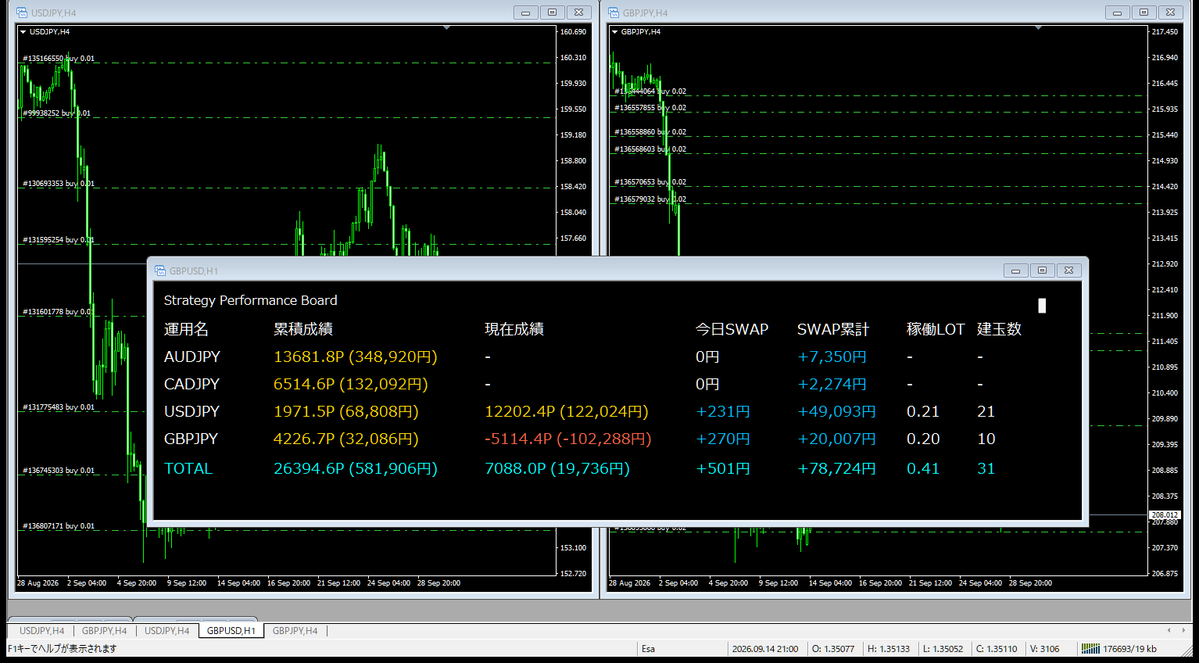Click order label #136570653 buy 0.02
This screenshot has height=663, width=1199.
click(x=651, y=182)
